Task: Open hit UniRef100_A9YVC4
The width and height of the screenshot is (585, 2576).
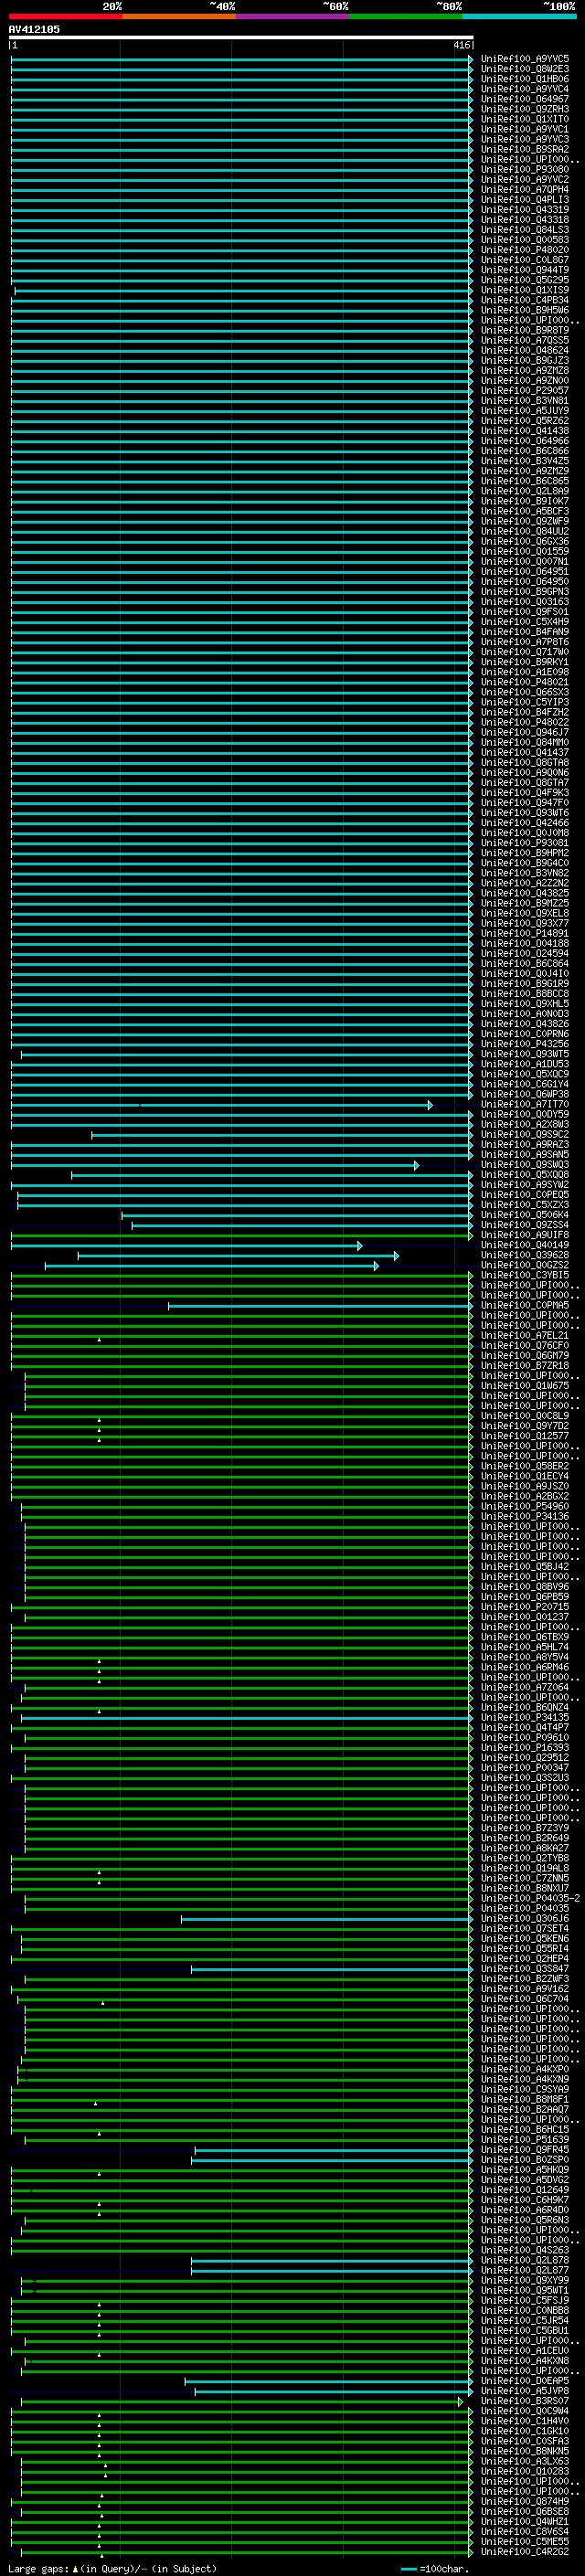Action: pyautogui.click(x=525, y=89)
